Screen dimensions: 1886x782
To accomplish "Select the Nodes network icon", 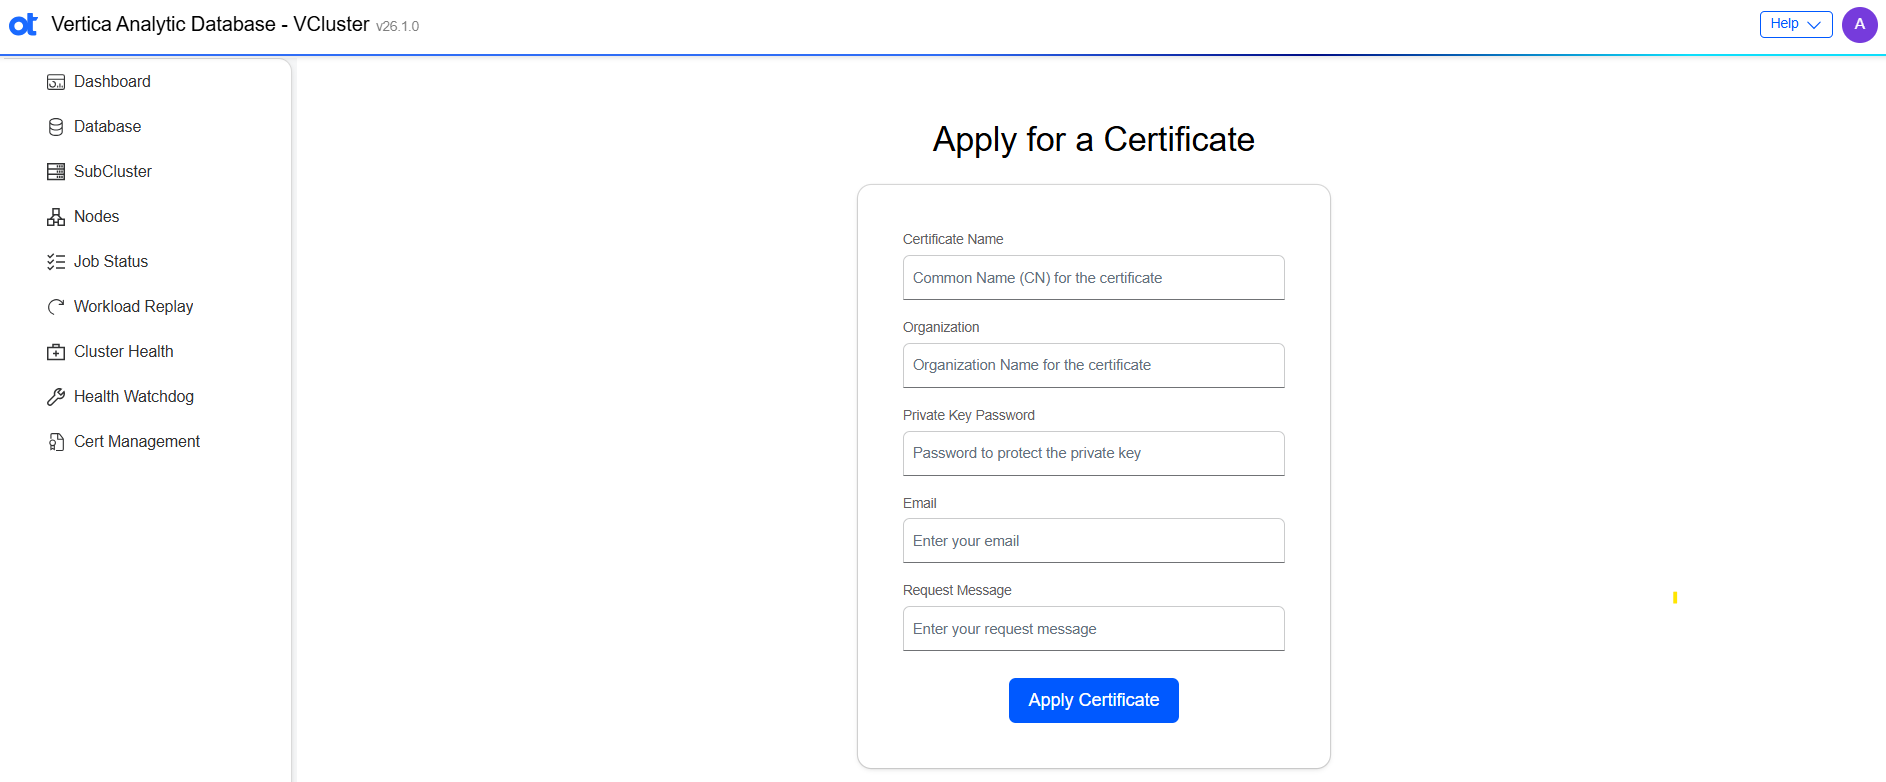I will 56,216.
